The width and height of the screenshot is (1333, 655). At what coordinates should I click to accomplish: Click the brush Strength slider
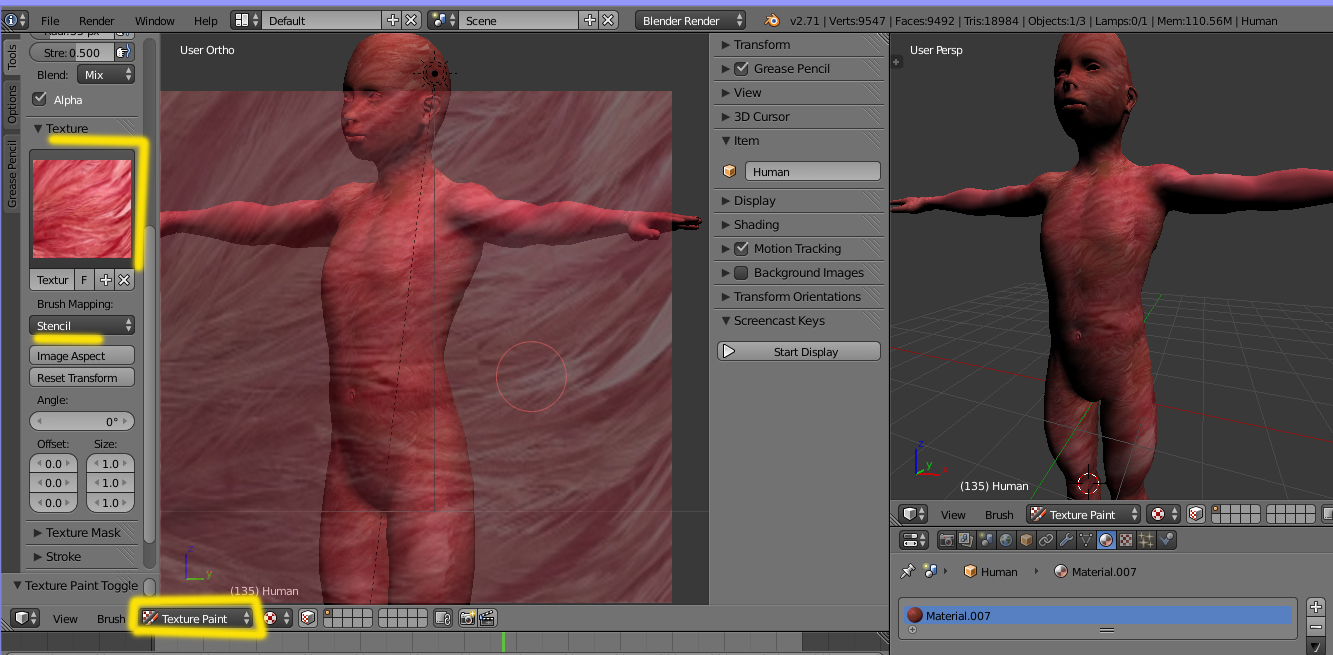(72, 52)
